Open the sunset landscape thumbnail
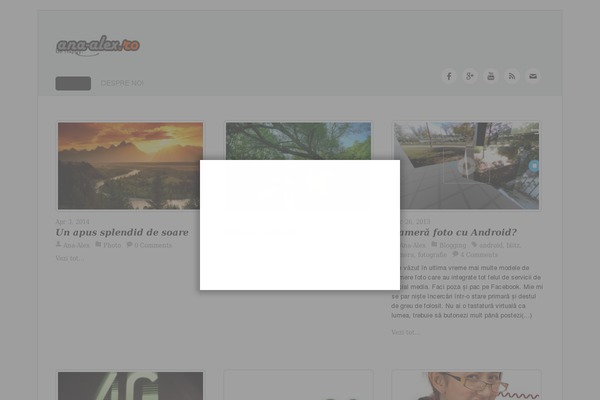 129,166
